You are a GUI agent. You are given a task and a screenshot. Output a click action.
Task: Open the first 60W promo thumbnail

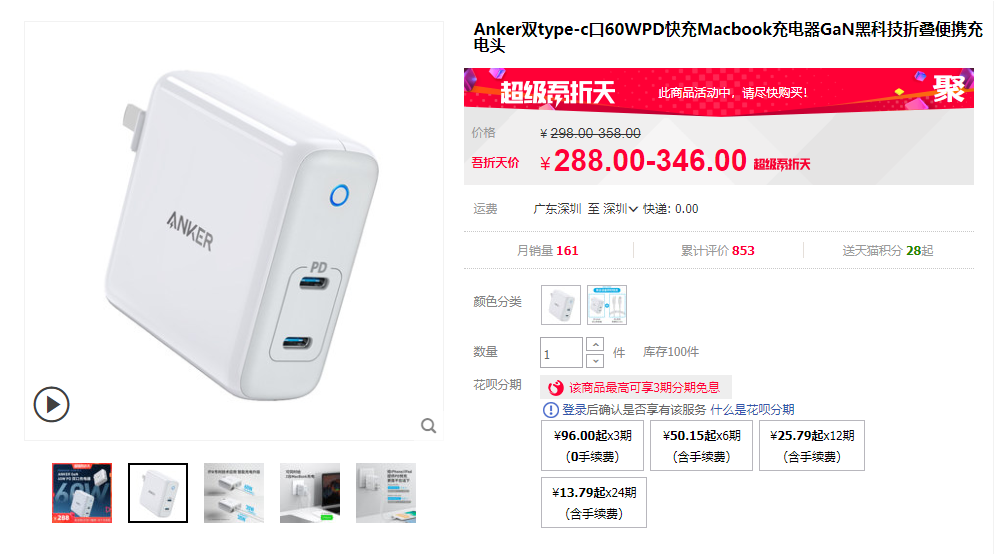82,493
